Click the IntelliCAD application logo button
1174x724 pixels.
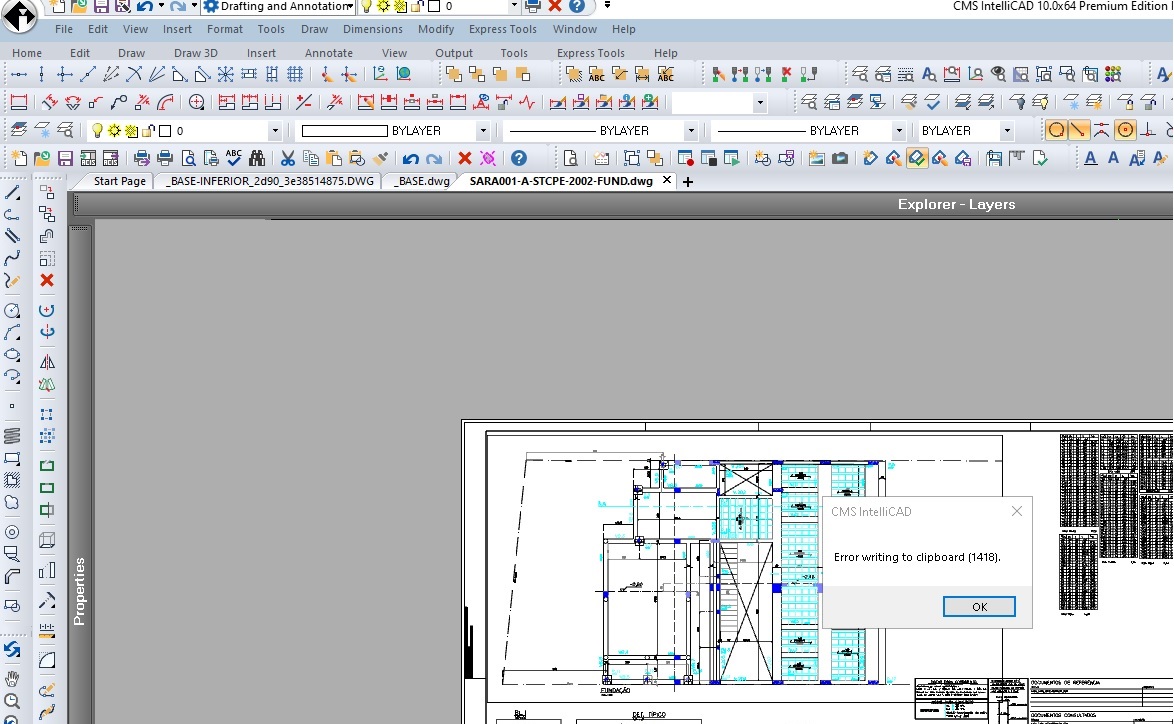click(19, 16)
